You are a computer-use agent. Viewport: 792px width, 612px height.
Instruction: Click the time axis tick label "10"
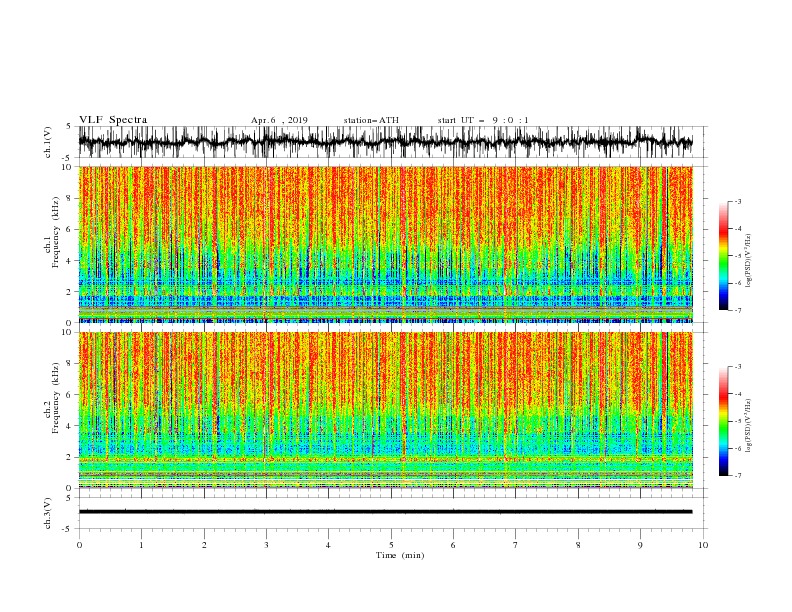(x=703, y=545)
